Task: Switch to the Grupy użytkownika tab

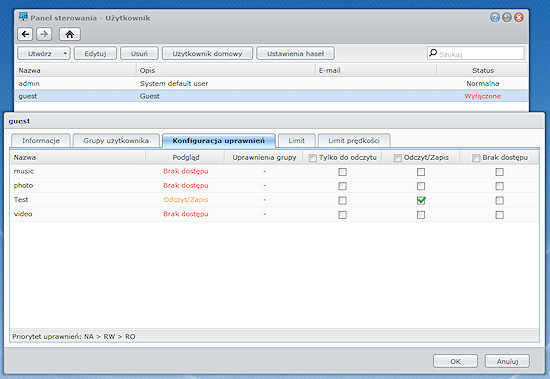Action: tap(116, 141)
